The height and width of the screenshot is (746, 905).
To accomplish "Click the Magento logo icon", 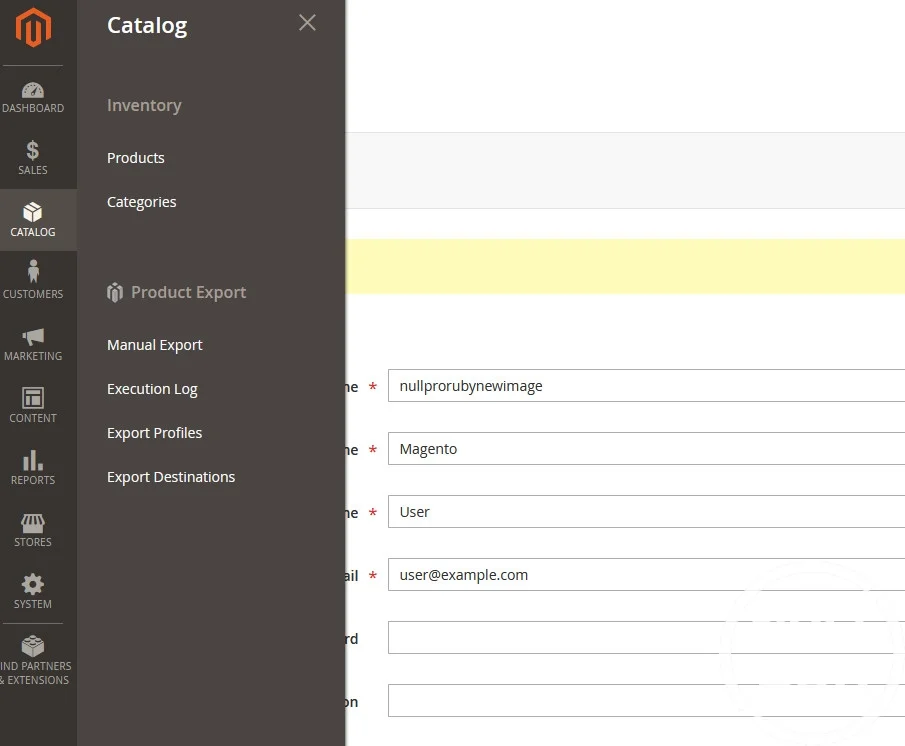I will [x=33, y=28].
